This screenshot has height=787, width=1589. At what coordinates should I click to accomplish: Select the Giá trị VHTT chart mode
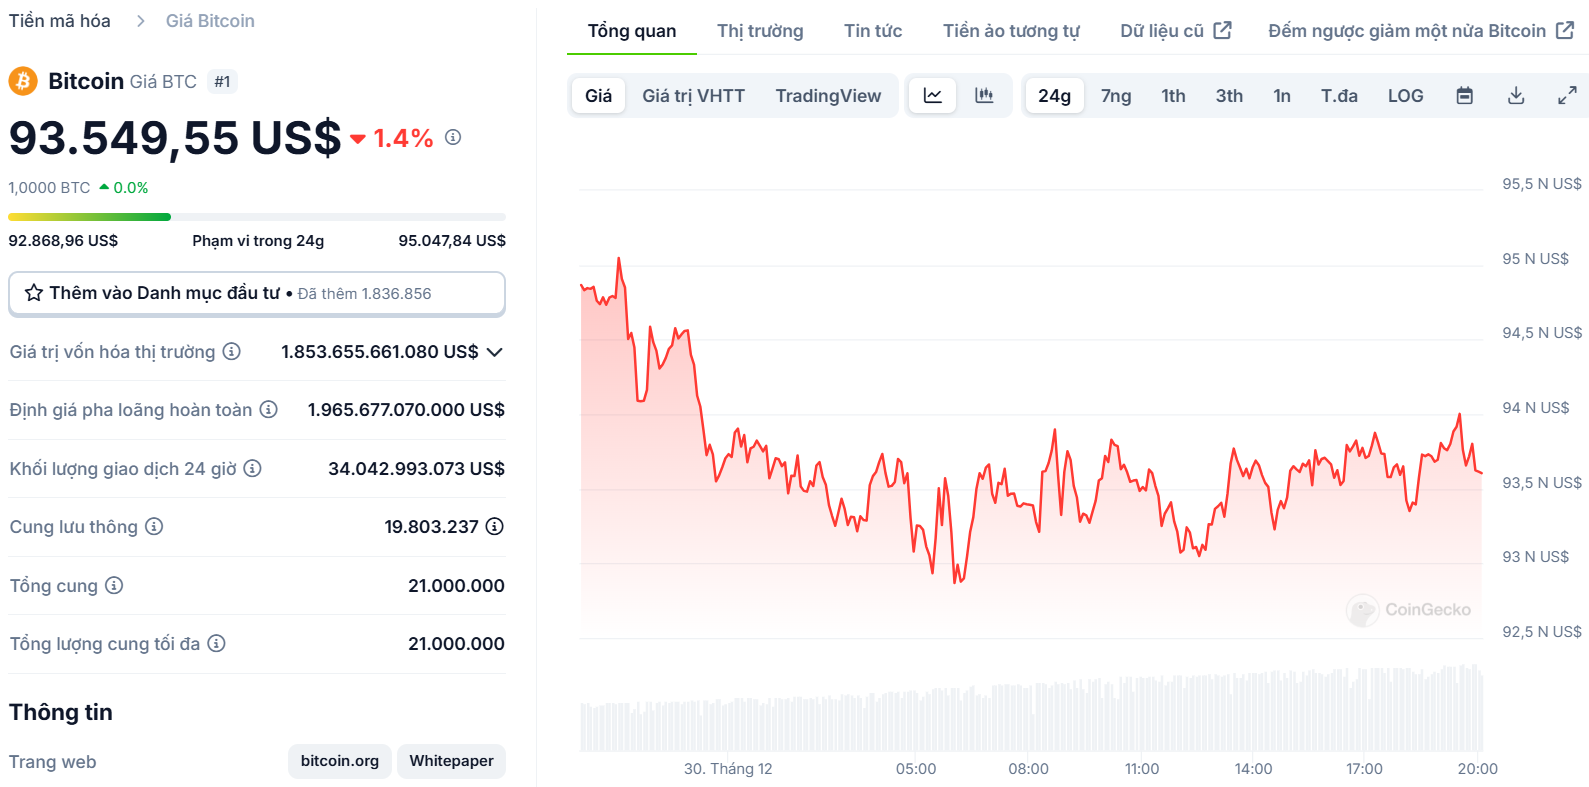693,95
